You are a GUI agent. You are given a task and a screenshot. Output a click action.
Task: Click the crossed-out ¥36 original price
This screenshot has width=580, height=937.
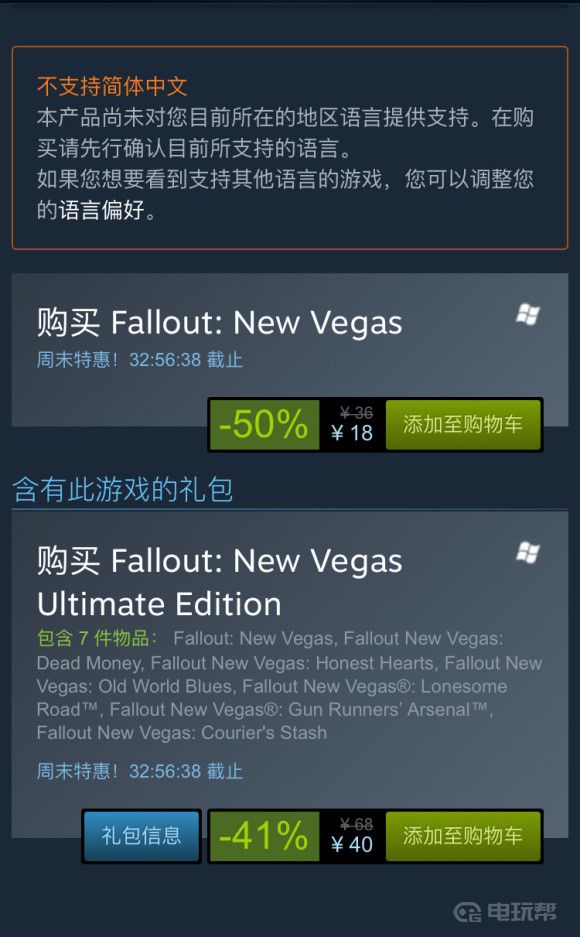[357, 412]
